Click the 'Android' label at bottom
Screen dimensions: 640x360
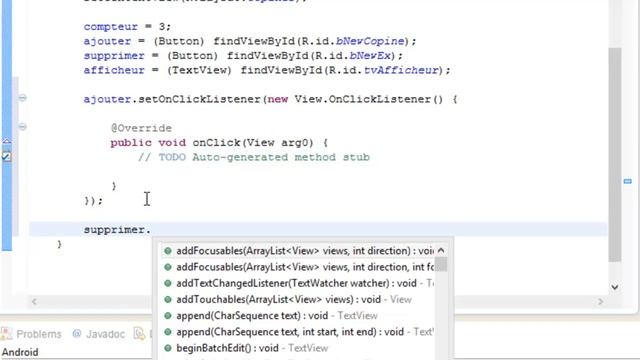click(20, 352)
